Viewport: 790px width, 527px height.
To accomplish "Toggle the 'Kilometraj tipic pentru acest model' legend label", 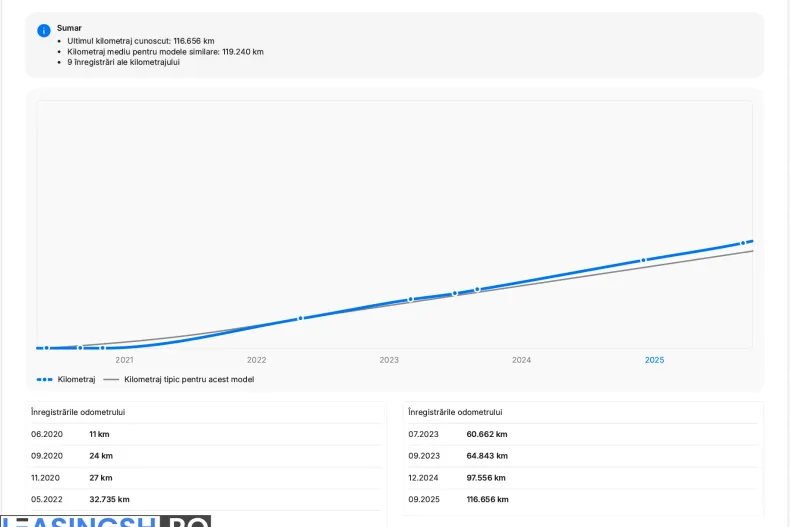I will click(188, 380).
